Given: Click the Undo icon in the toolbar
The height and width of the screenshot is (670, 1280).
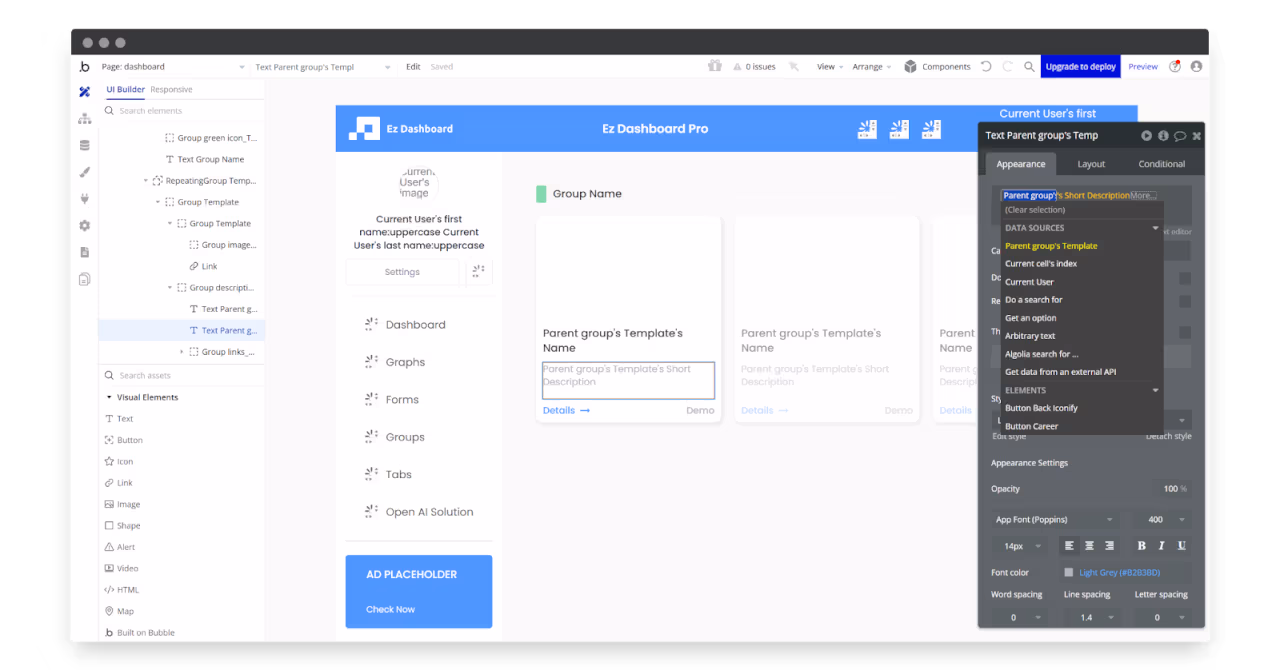Looking at the screenshot, I should pyautogui.click(x=986, y=65).
